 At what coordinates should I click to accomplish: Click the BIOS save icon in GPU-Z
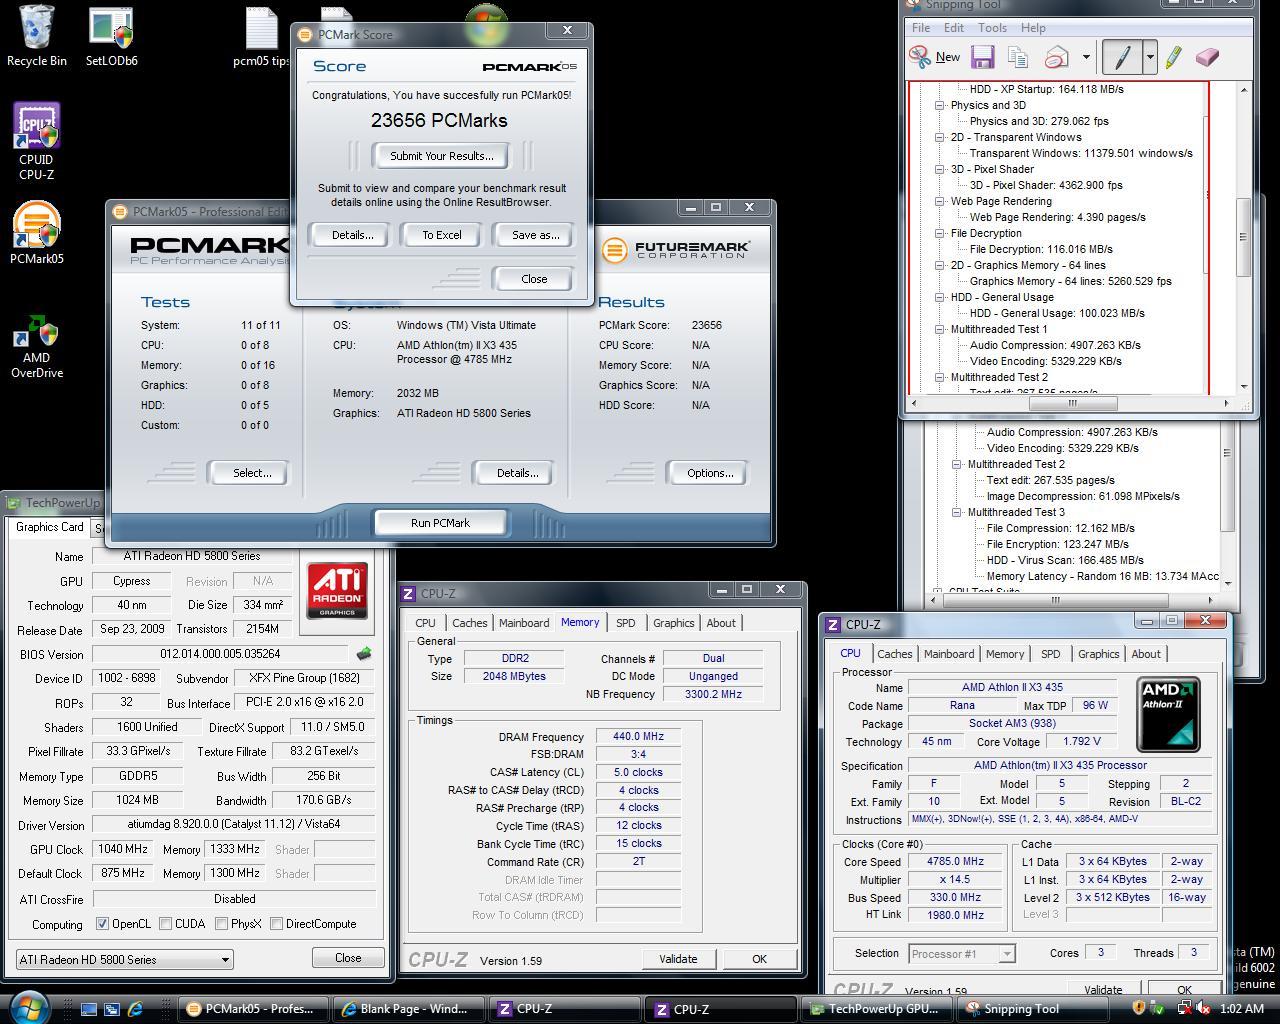pos(364,653)
